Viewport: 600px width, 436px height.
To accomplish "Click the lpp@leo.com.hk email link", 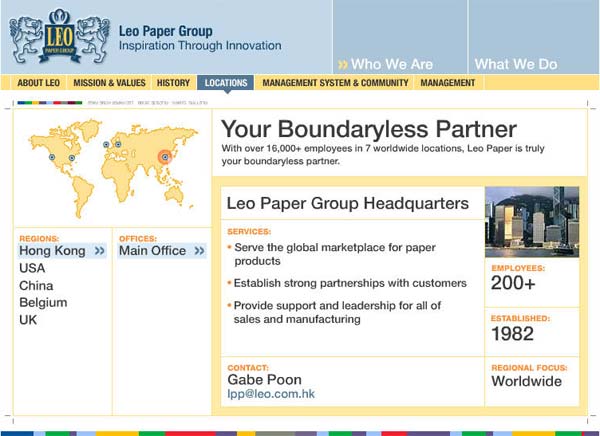I will 271,394.
